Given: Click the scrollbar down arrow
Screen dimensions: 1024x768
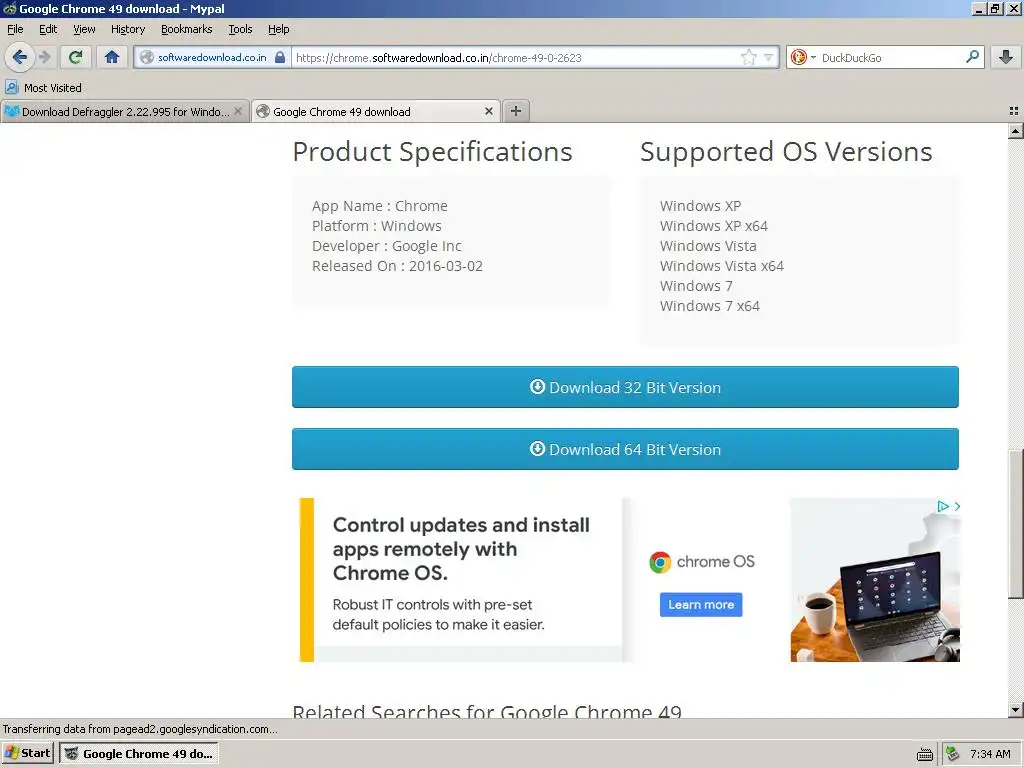Looking at the screenshot, I should click(x=1016, y=710).
